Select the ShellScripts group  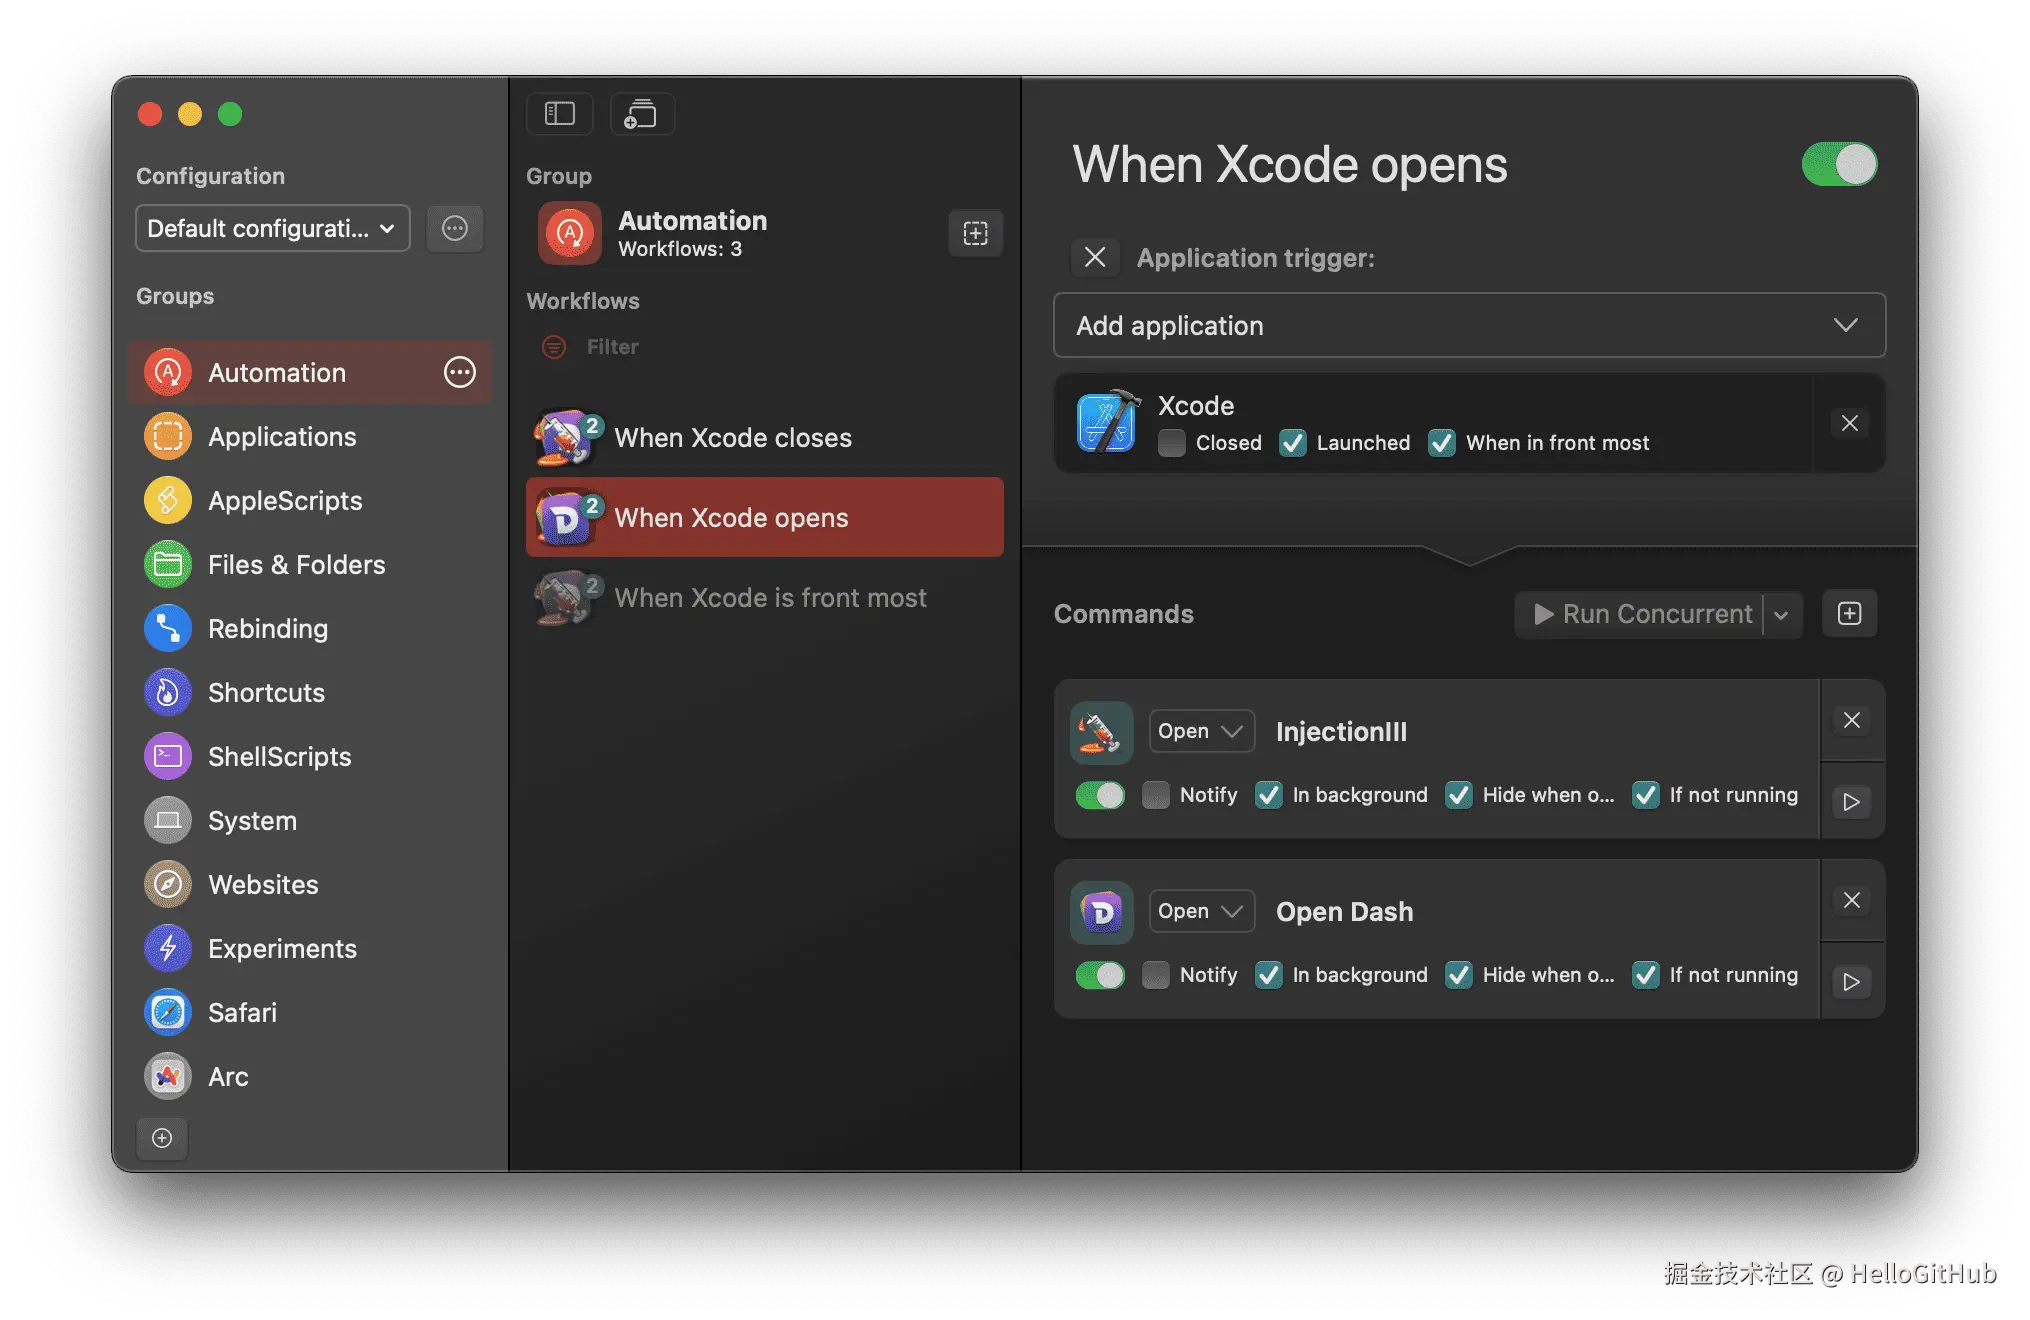click(279, 757)
